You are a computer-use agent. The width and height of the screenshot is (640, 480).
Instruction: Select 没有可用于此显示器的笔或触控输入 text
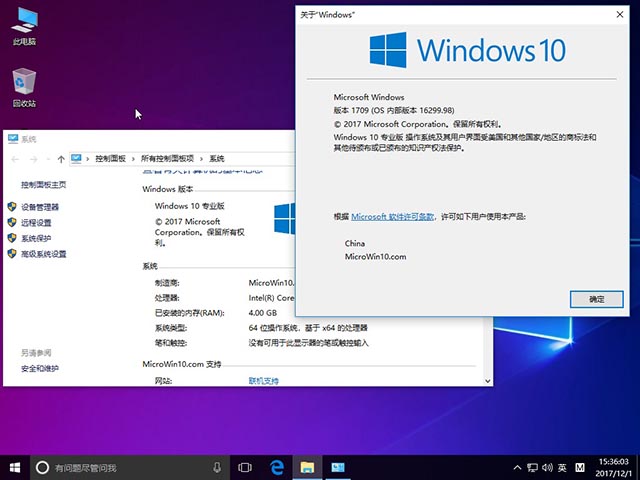(x=308, y=343)
